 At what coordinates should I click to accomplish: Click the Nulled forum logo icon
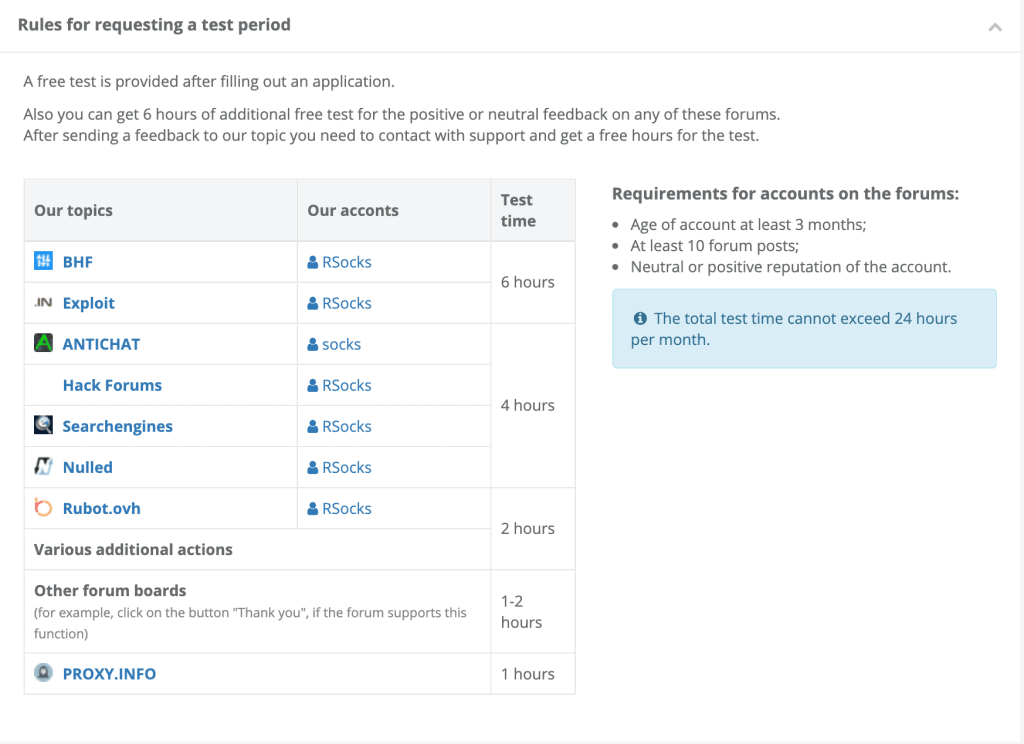point(43,466)
